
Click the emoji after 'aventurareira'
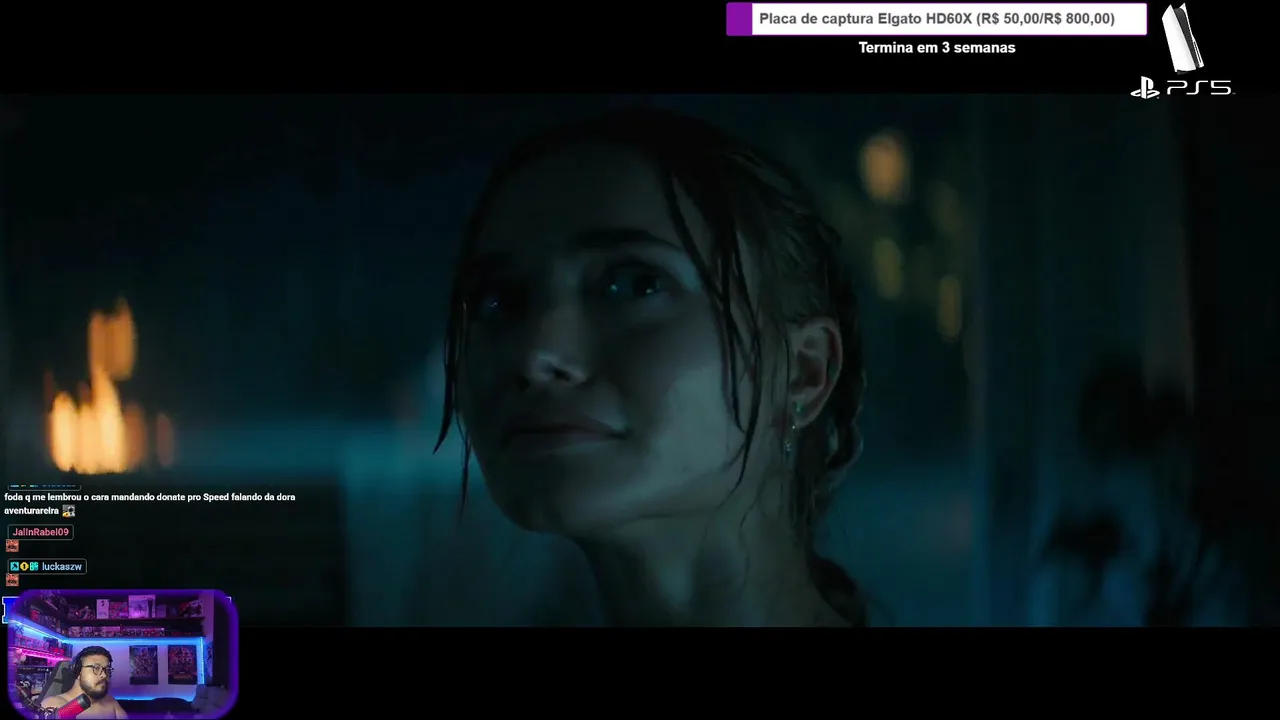point(68,511)
